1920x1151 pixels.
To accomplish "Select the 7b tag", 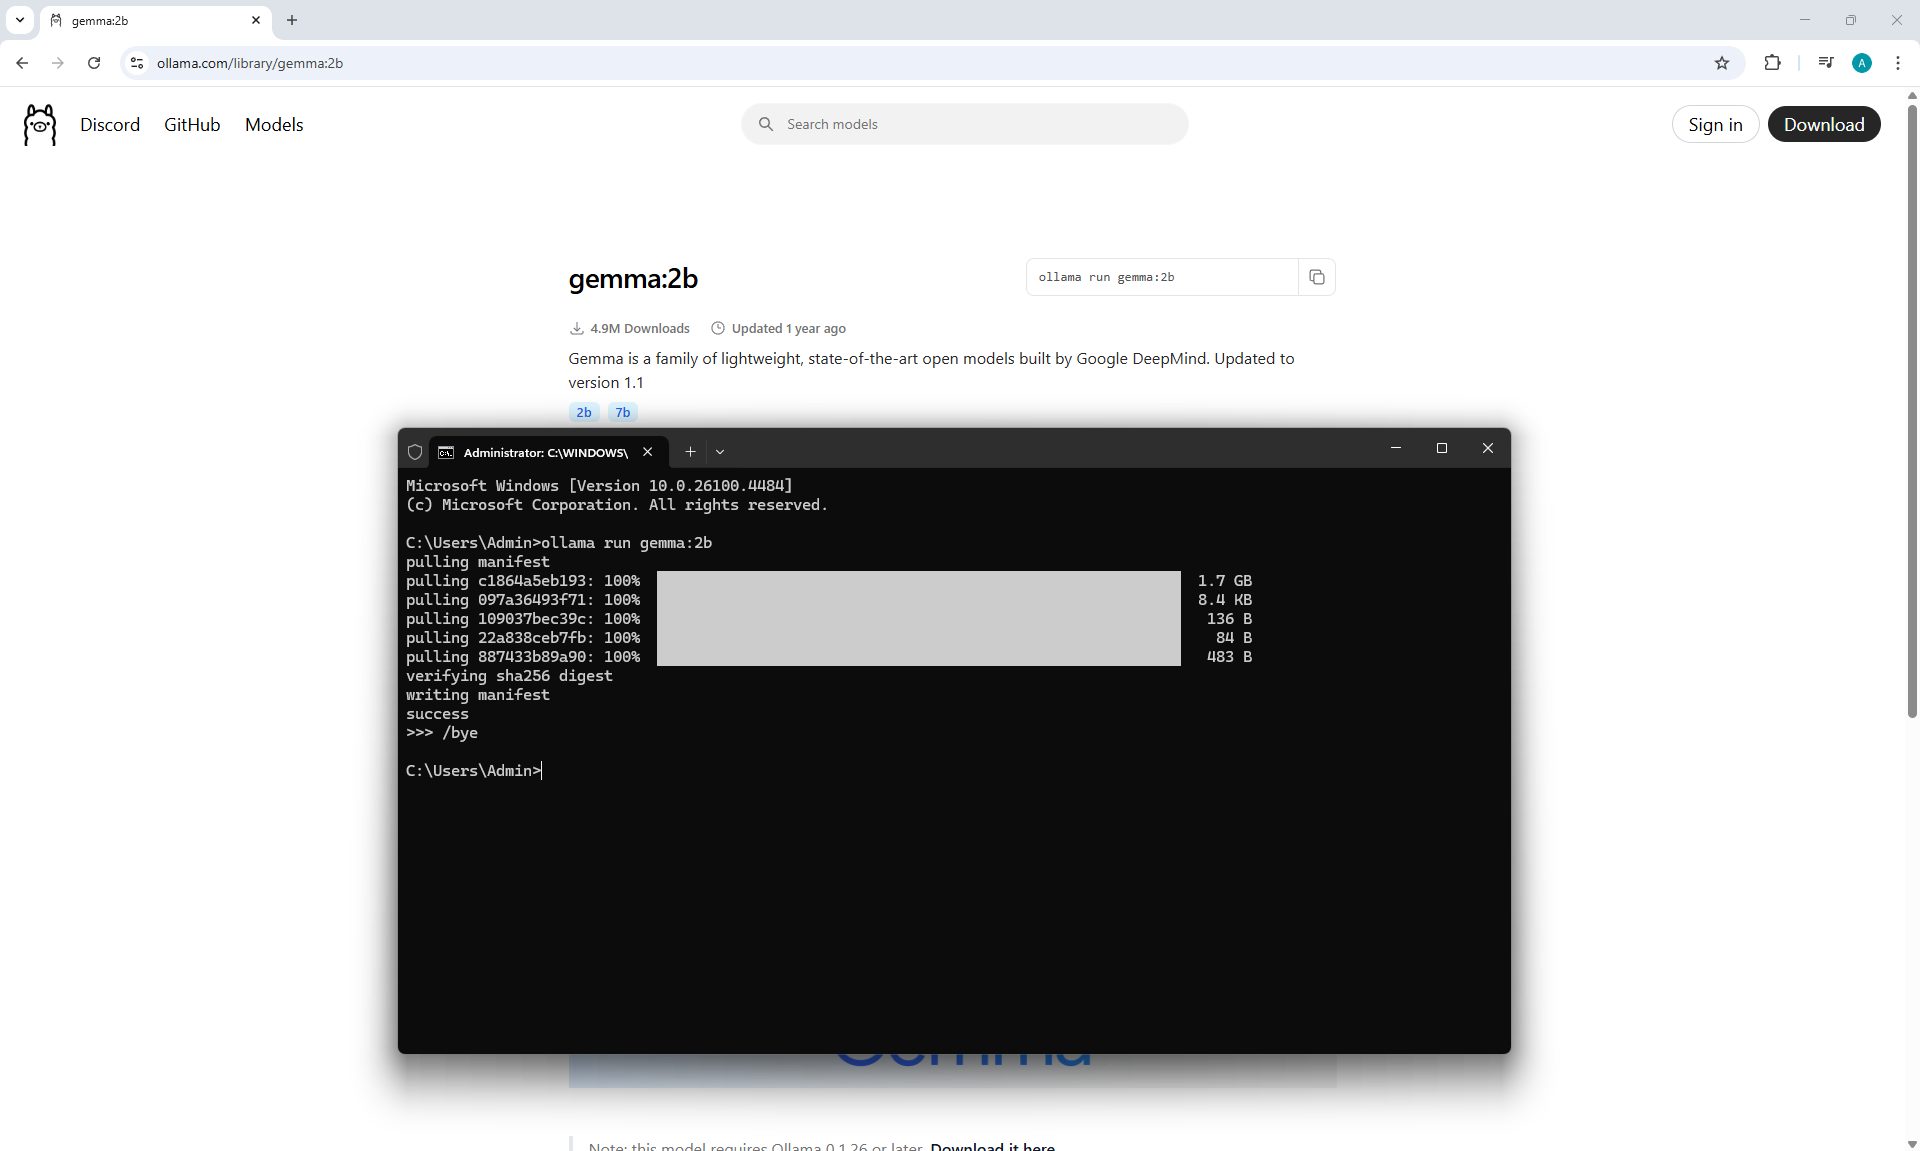I will [x=622, y=412].
